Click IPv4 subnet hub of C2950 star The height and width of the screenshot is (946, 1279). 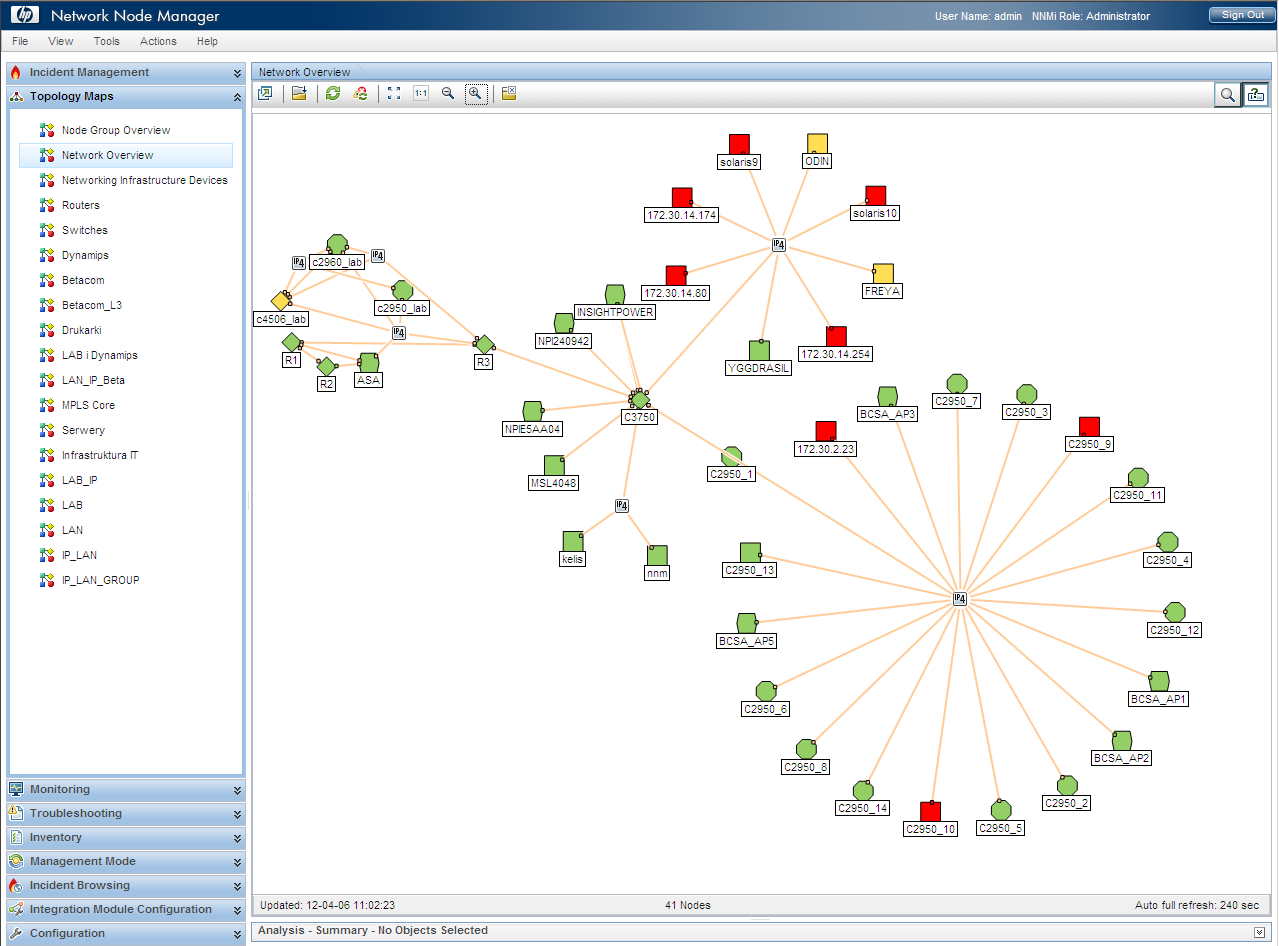pyautogui.click(x=960, y=599)
